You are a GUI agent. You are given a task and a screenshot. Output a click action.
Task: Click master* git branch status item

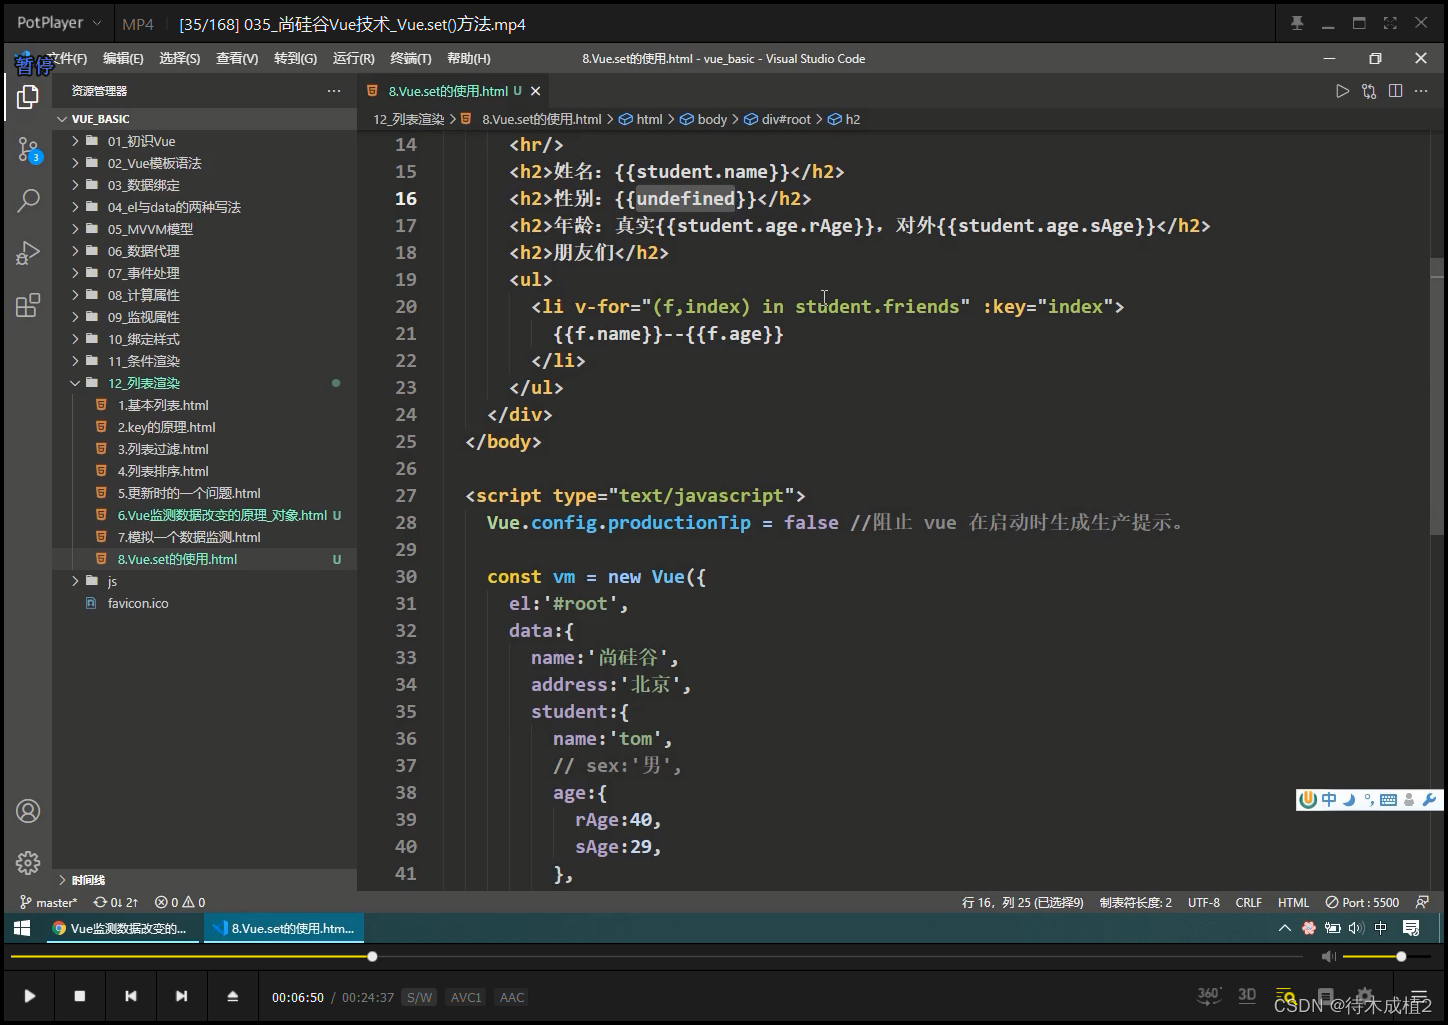click(x=48, y=902)
